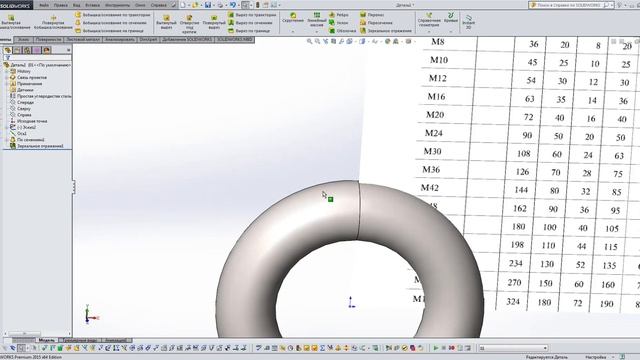Image resolution: width=640 pixels, height=360 pixels.
Task: Select Shell (Оболочка) tool
Action: 342,31
